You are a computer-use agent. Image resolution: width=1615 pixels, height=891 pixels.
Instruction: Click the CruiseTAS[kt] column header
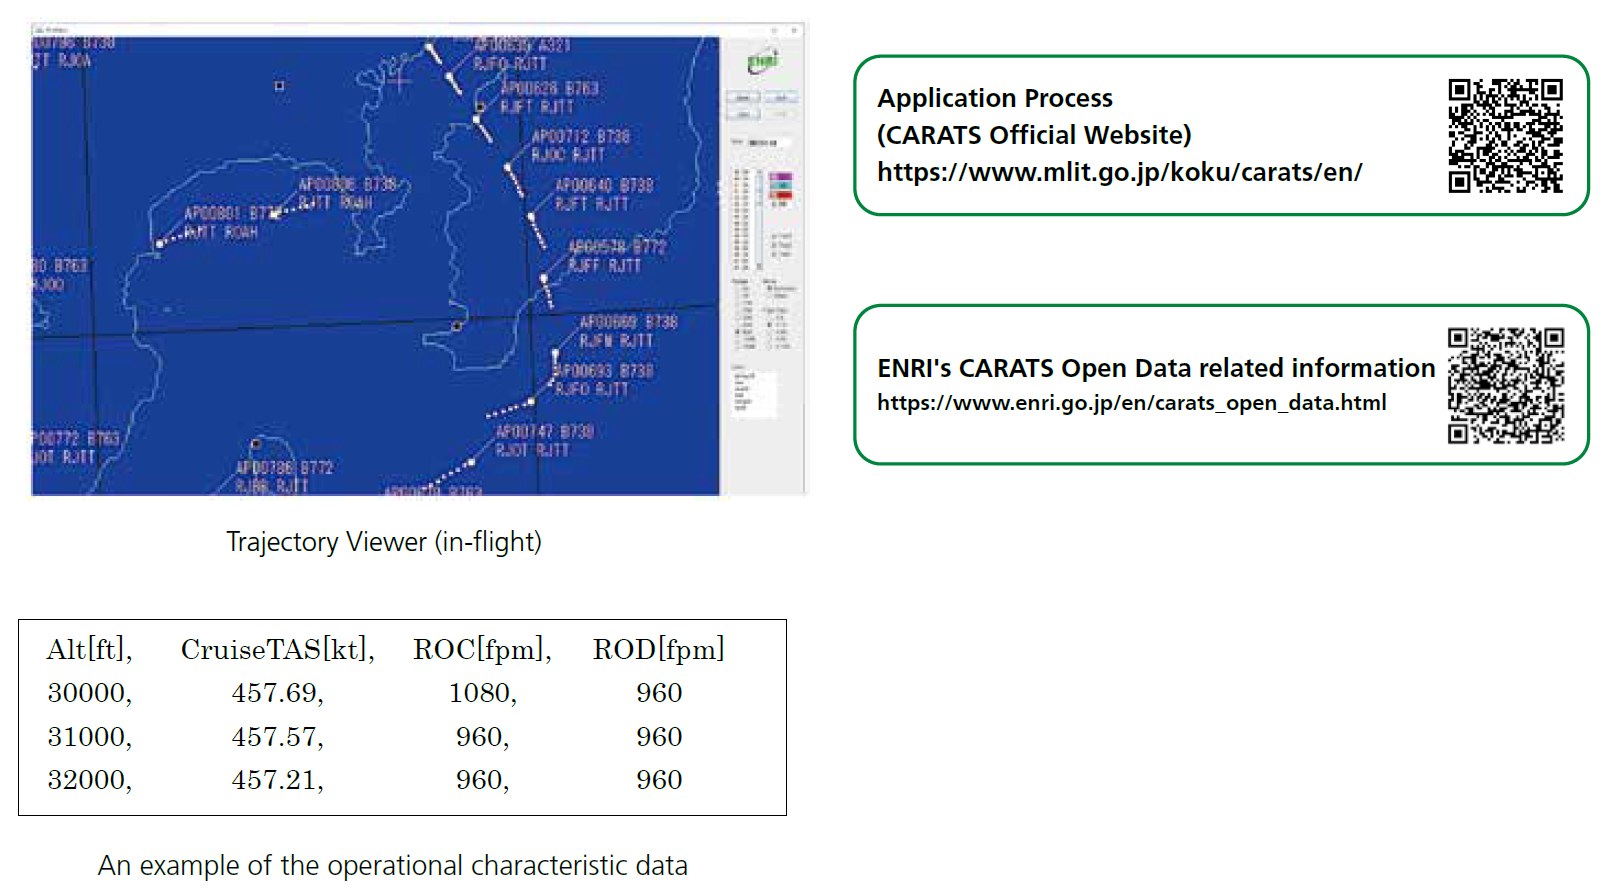(278, 650)
